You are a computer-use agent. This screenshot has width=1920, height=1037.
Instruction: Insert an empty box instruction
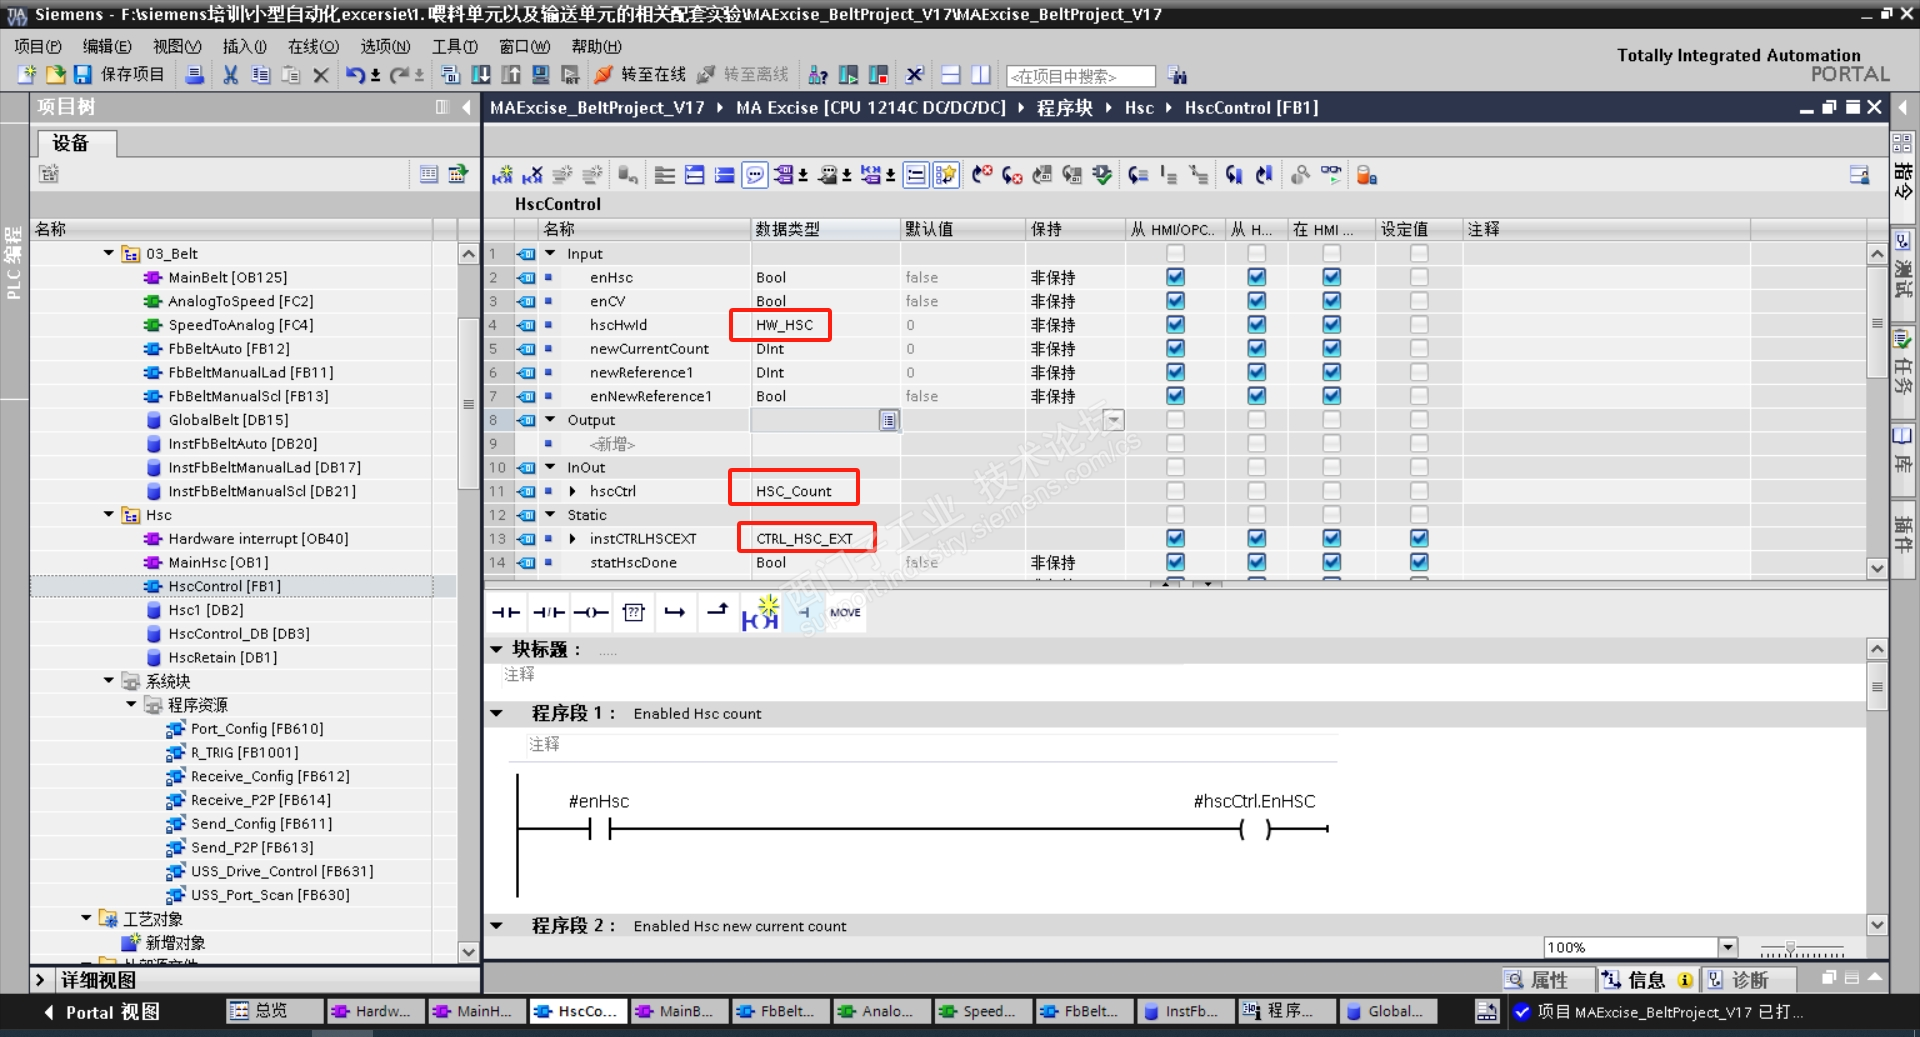click(633, 612)
